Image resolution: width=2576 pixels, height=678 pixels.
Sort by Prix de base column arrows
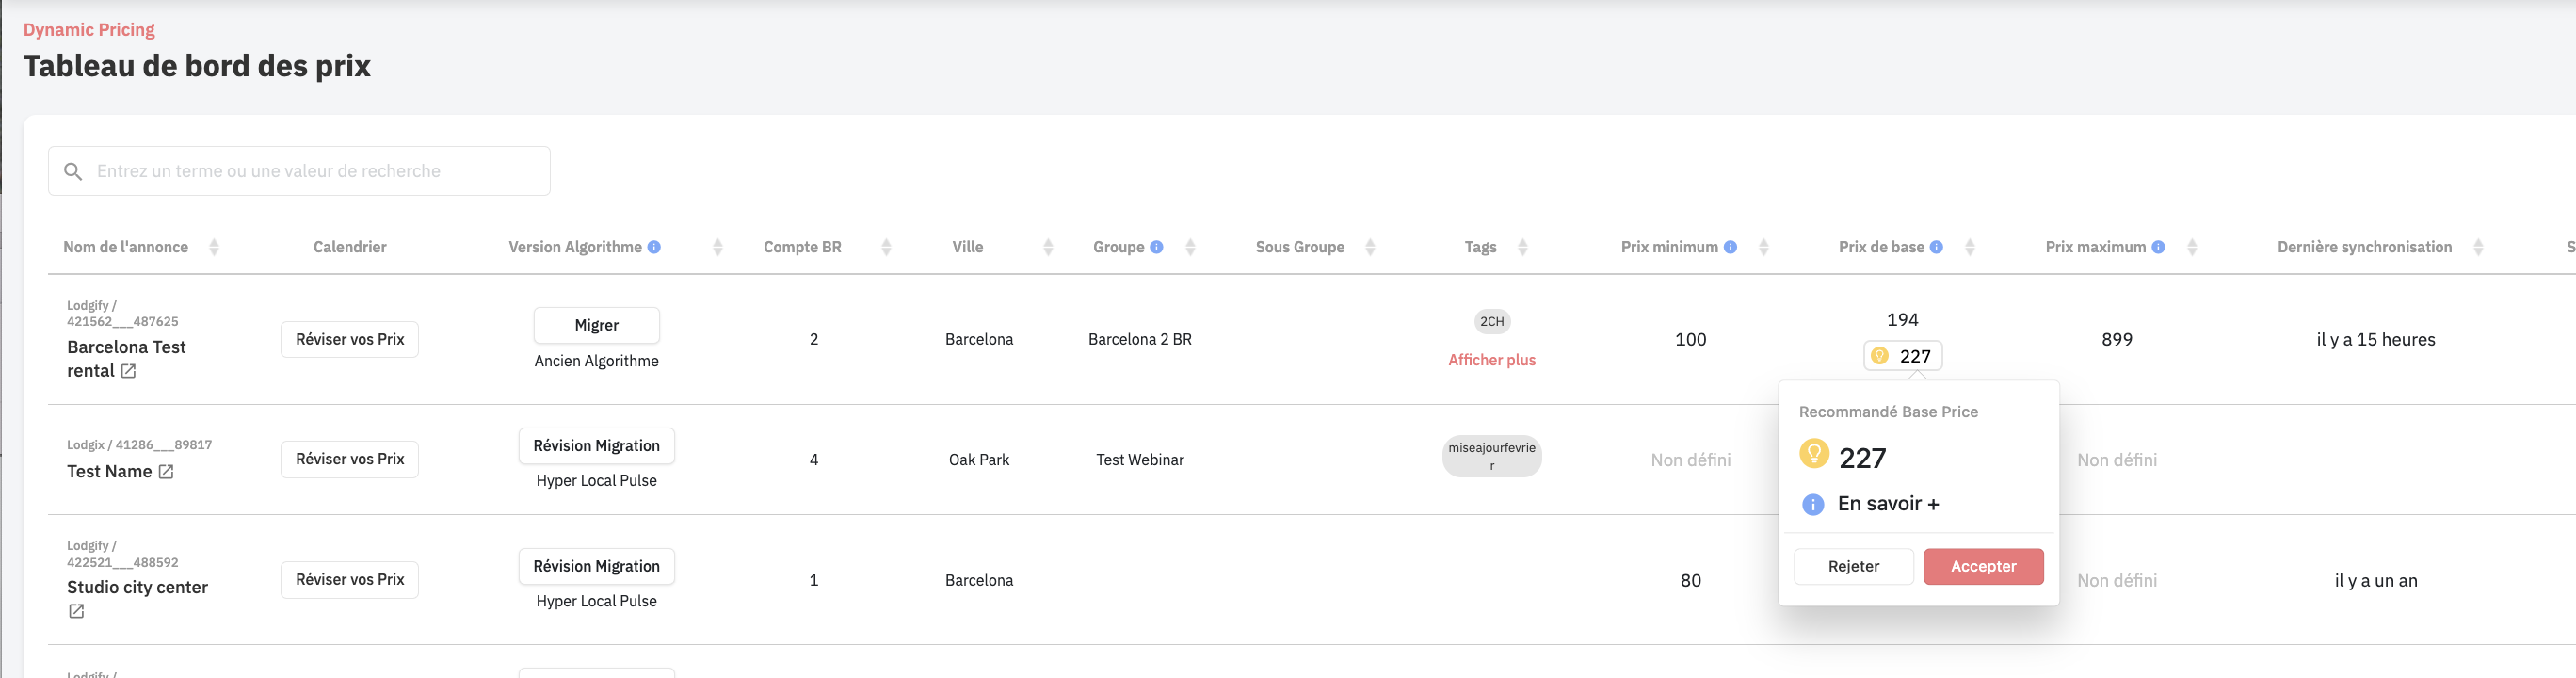click(x=1970, y=247)
